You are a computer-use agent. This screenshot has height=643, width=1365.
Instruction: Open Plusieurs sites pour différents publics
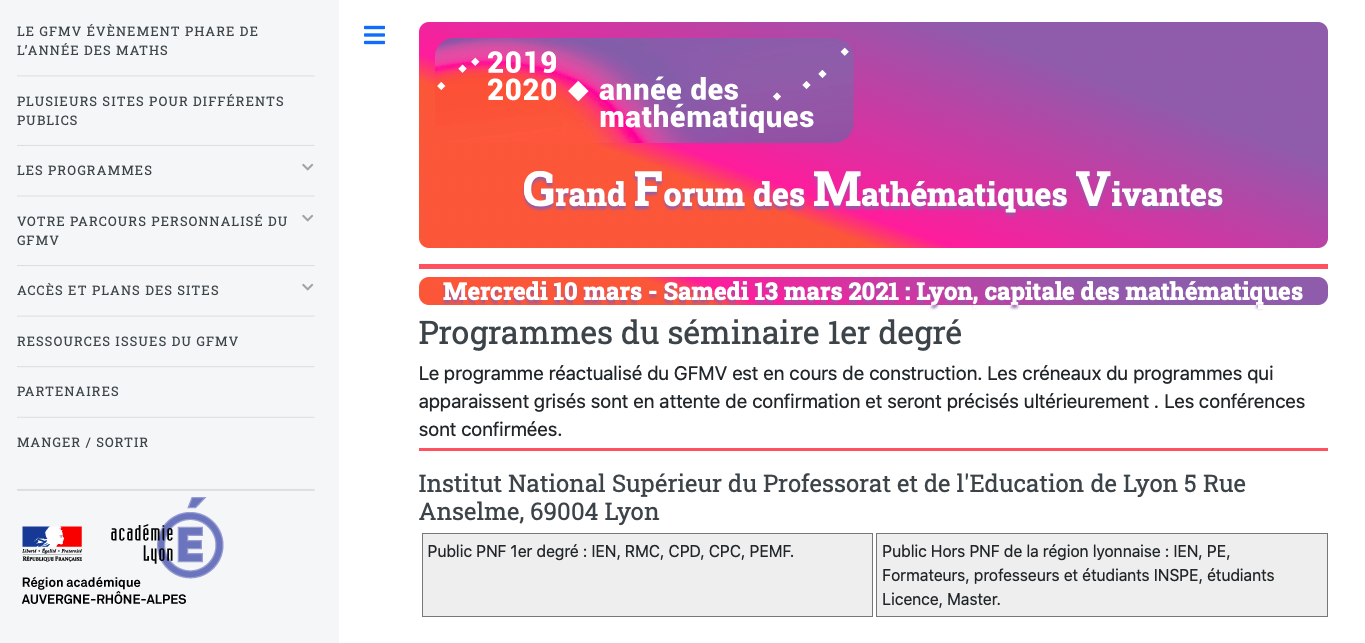pos(165,111)
